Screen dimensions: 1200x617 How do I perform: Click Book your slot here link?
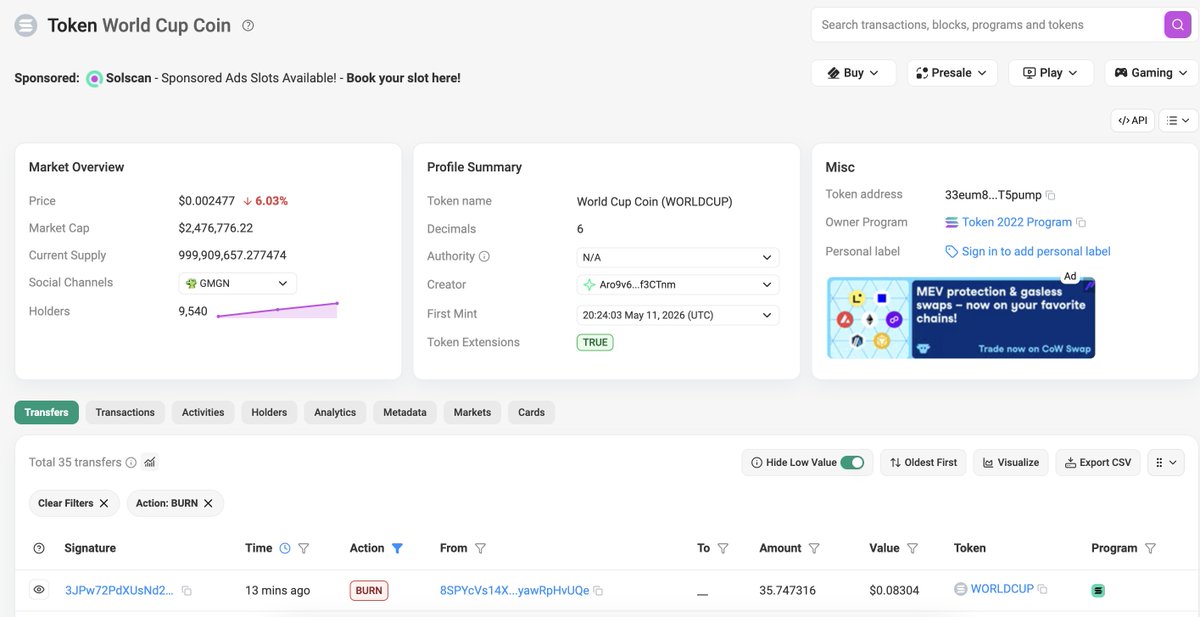(404, 78)
